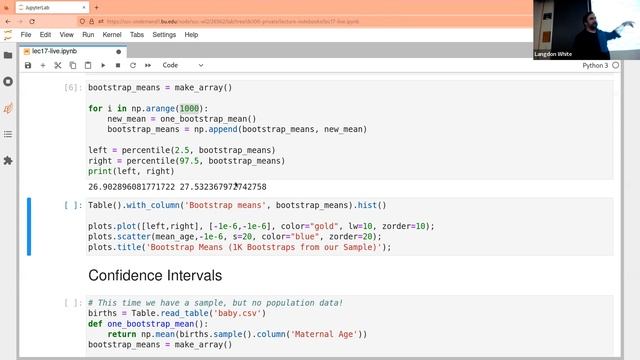Open the Settings menu
The image size is (640, 360).
tap(164, 35)
